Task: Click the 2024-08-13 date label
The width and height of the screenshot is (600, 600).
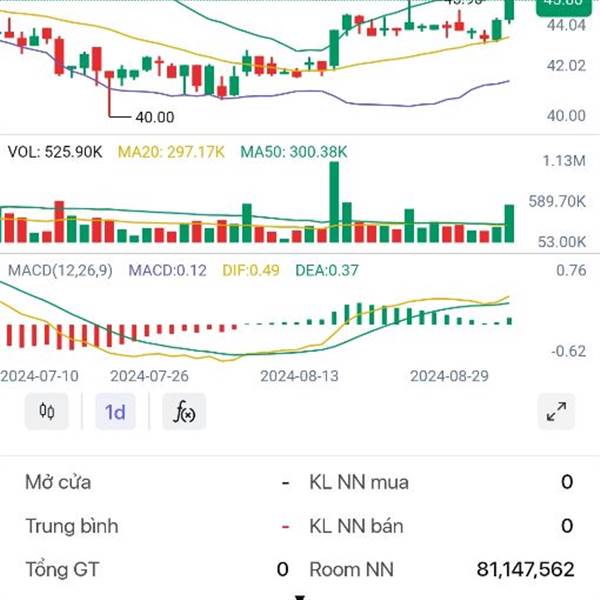Action: 299,376
